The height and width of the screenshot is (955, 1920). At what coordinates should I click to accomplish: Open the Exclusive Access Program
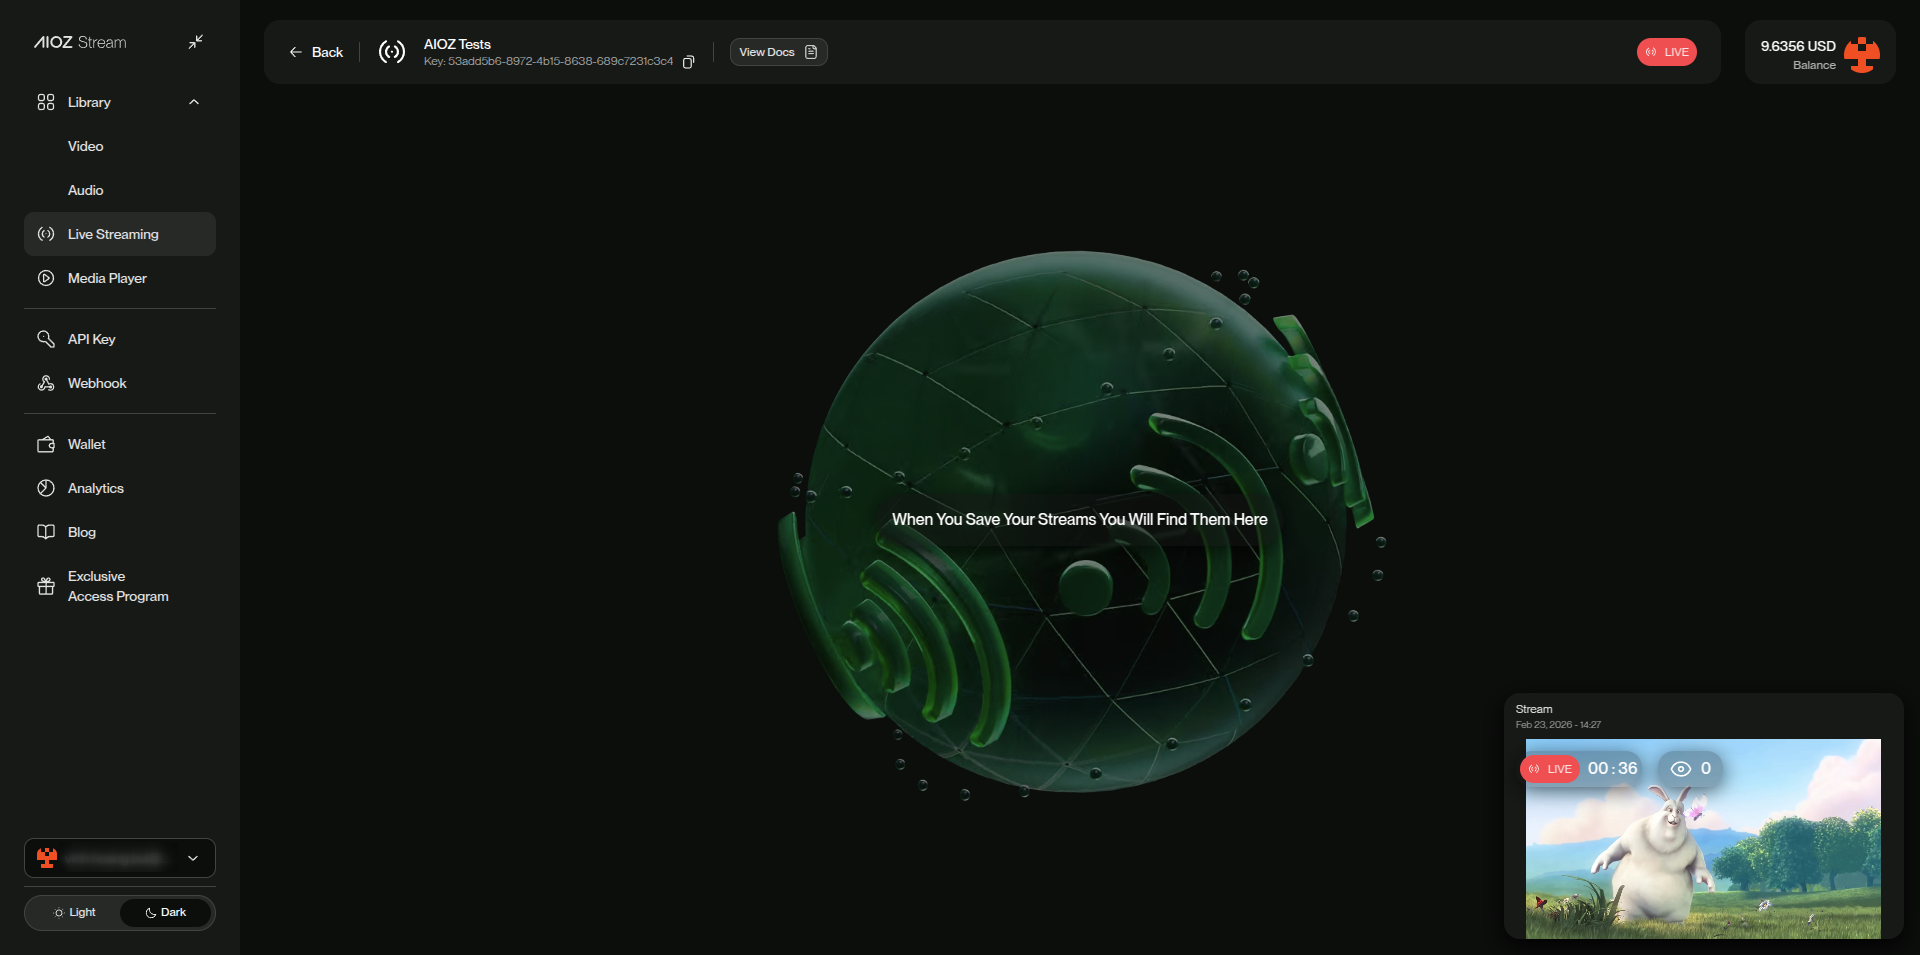click(117, 586)
